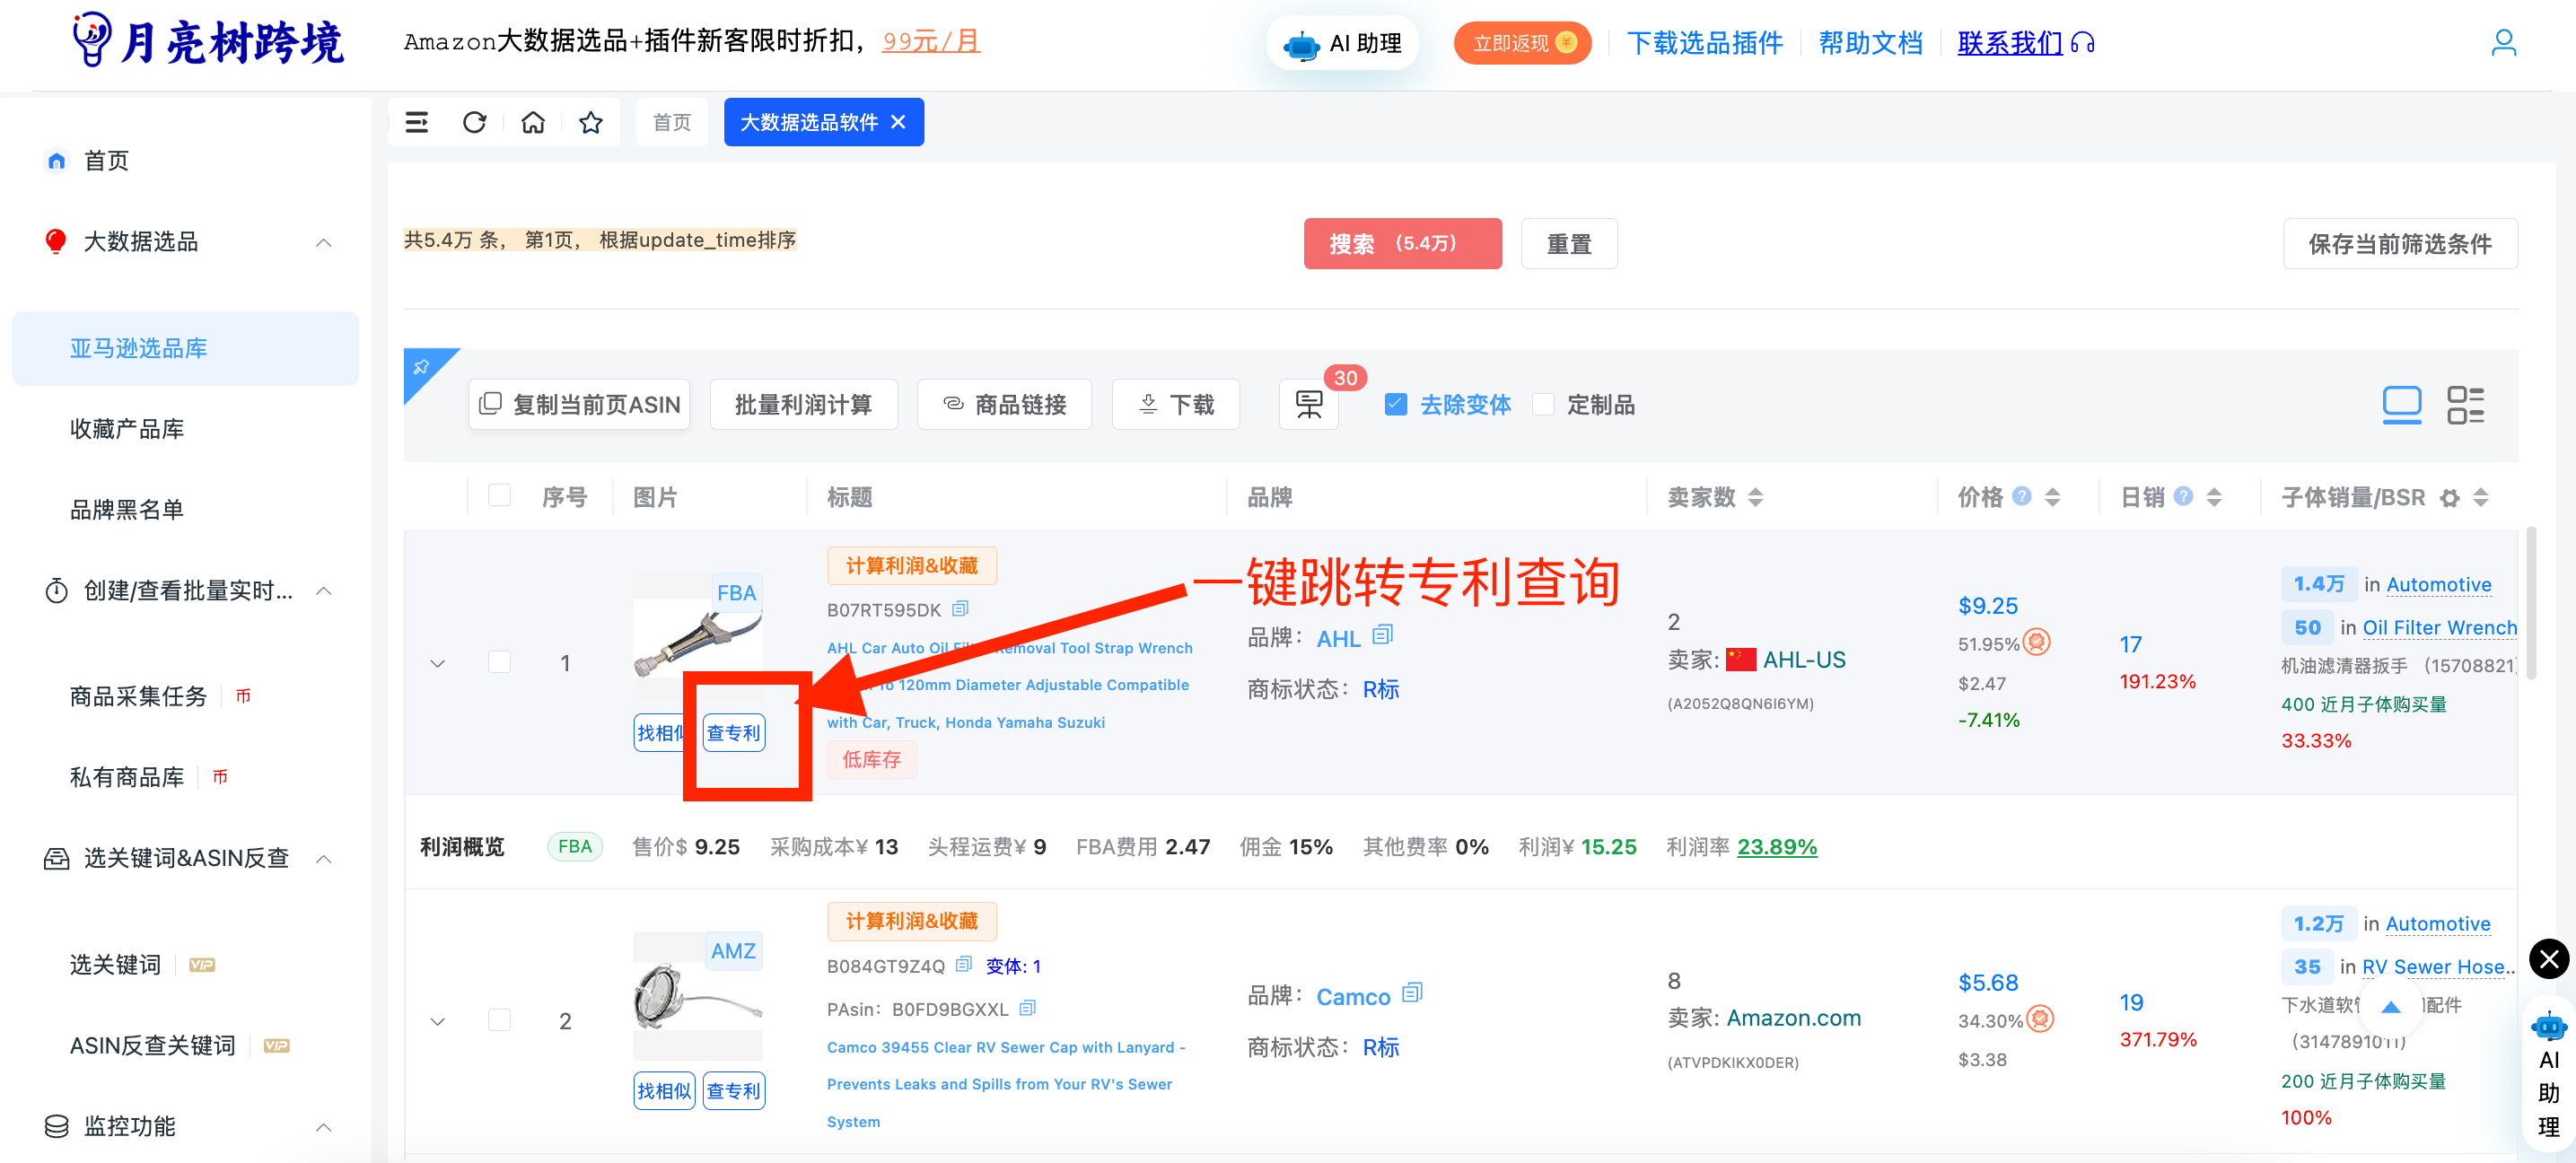Image resolution: width=2576 pixels, height=1163 pixels.
Task: Switch to card list view icon
Action: pos(2465,405)
